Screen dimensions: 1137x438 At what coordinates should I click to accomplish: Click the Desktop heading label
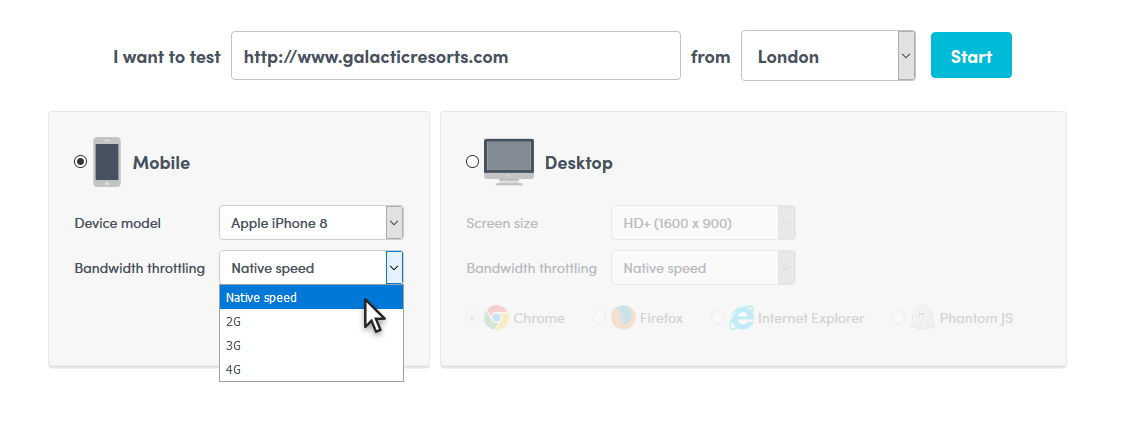[579, 162]
